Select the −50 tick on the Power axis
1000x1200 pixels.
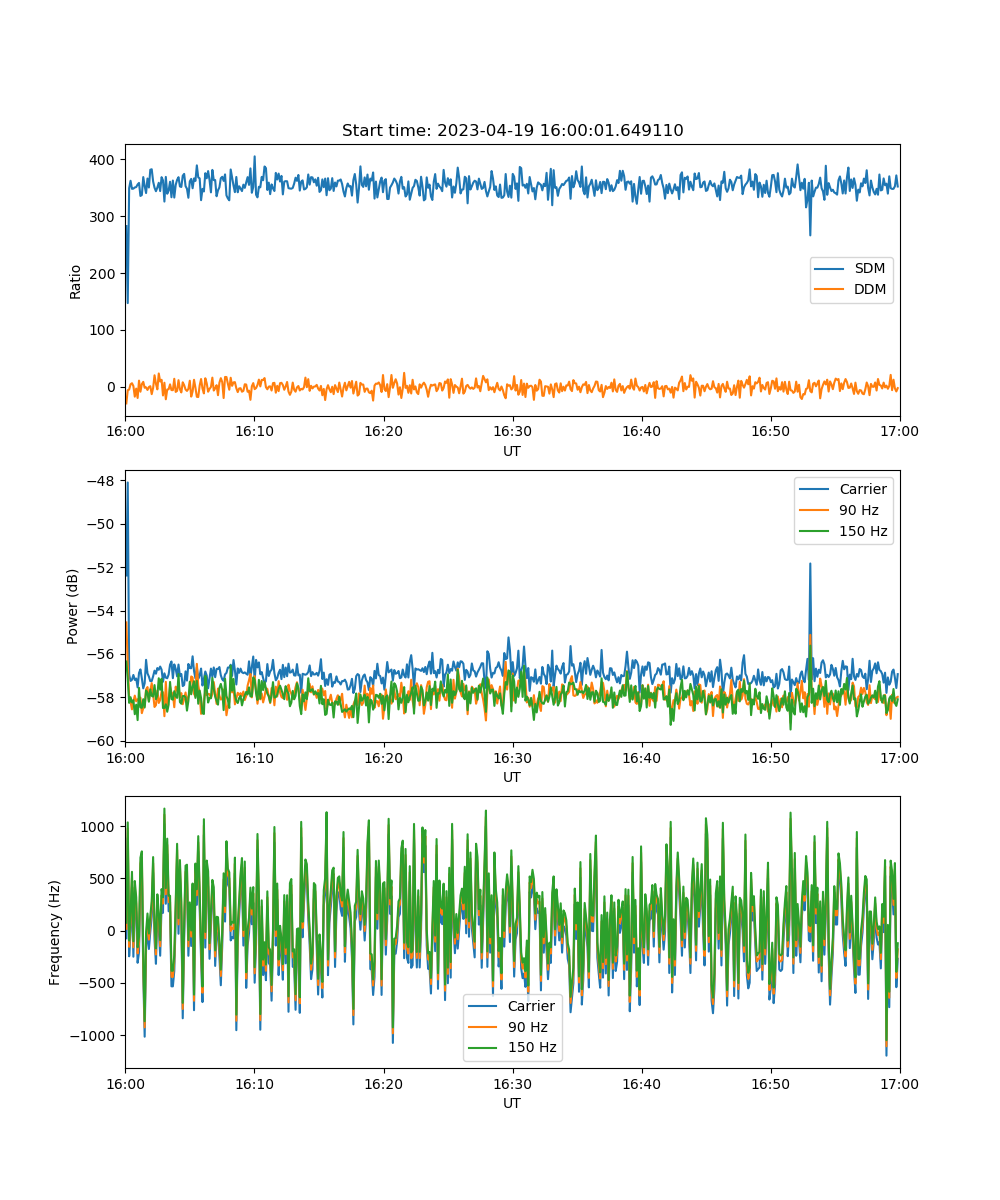102,524
